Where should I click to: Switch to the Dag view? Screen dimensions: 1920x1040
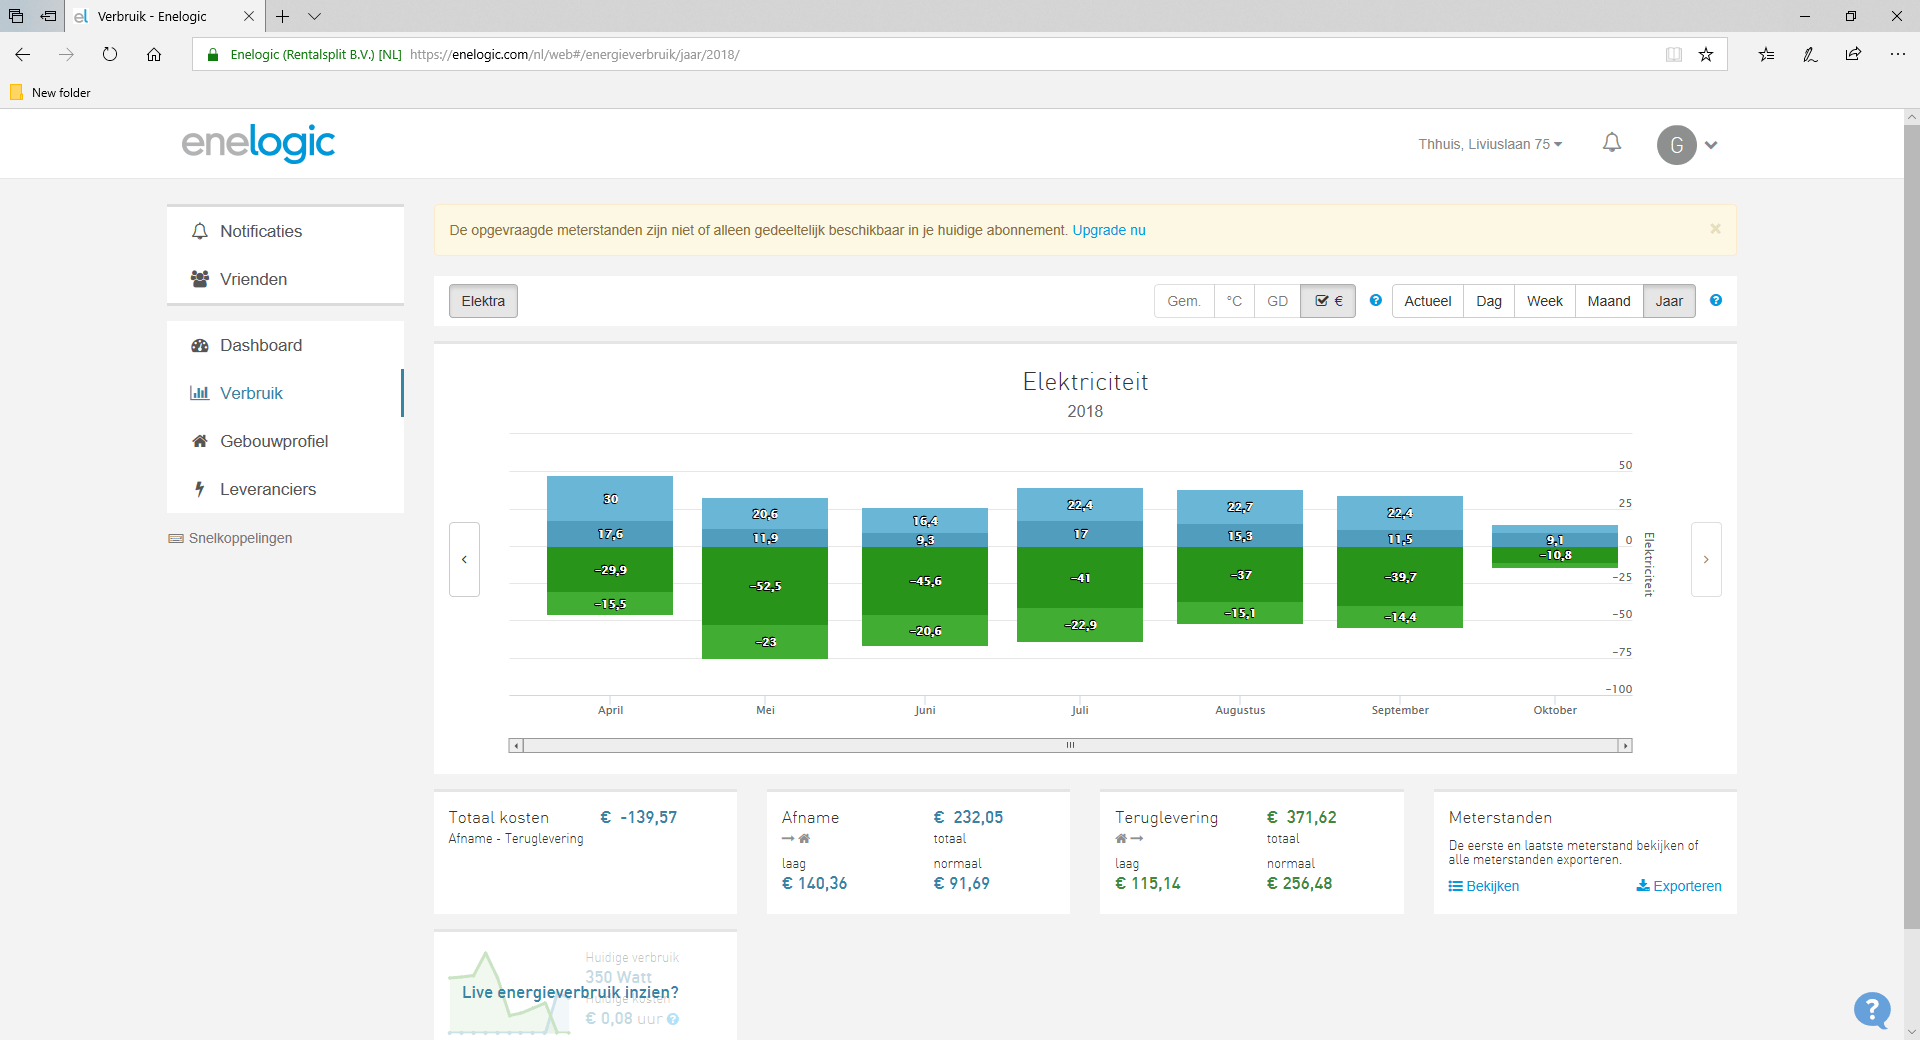[1489, 301]
